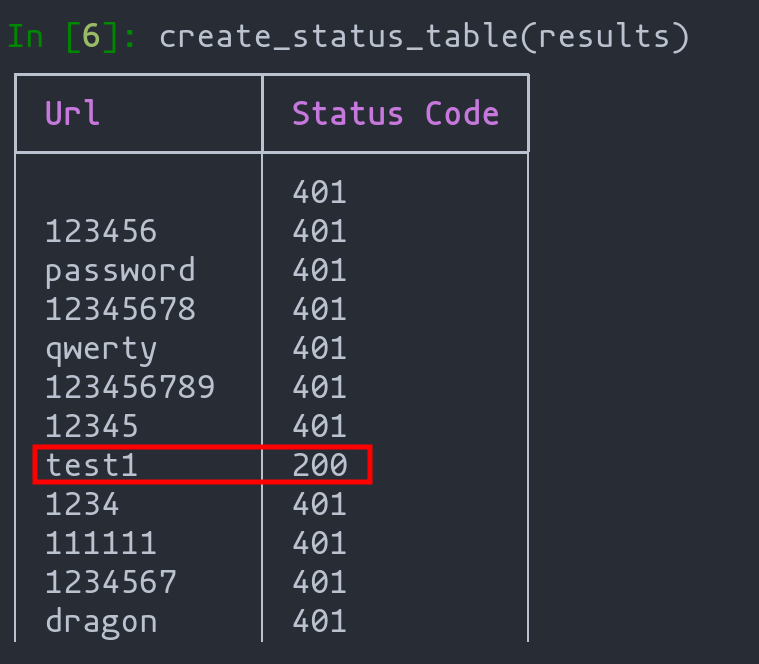This screenshot has height=664, width=759.
Task: Select the 12345 row entry
Action: pyautogui.click(x=91, y=427)
